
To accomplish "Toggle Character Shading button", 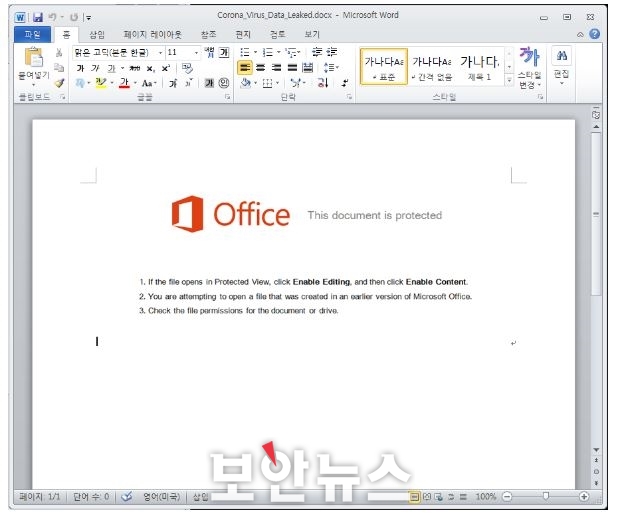I will click(x=209, y=83).
